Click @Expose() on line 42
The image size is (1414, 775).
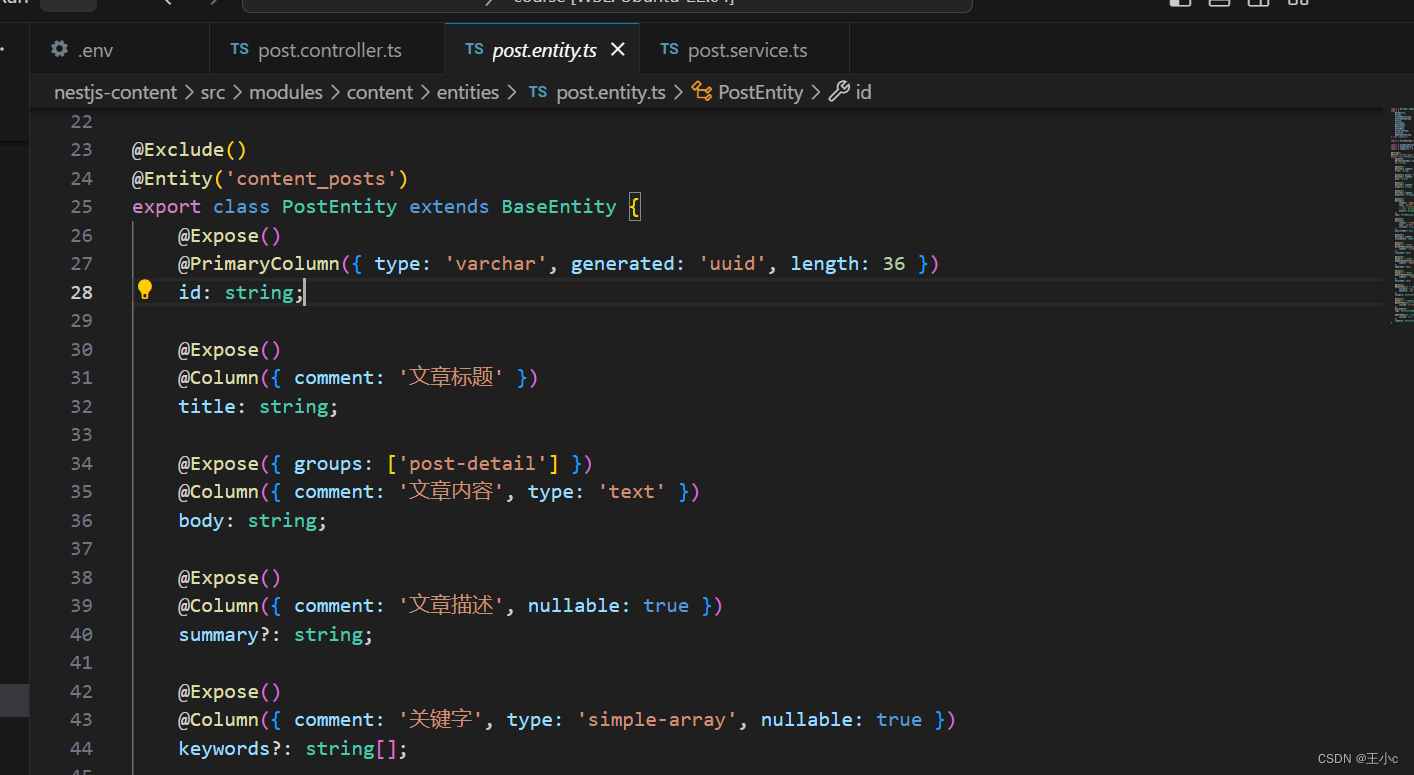(x=230, y=692)
